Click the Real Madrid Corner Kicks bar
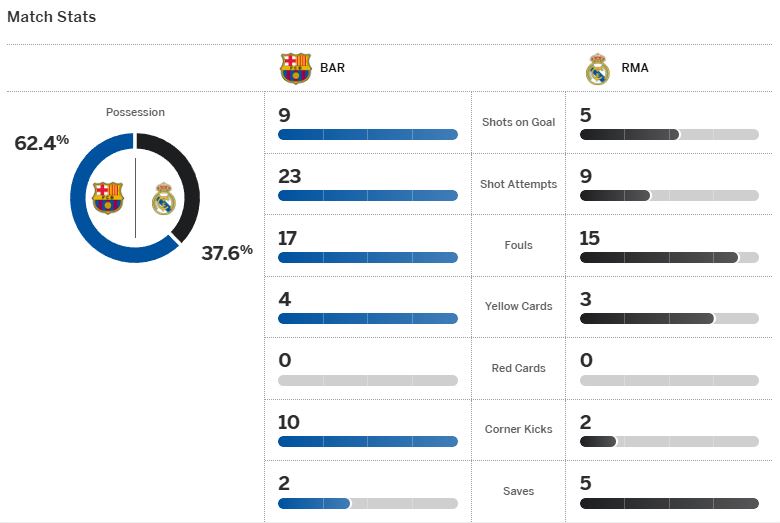This screenshot has width=780, height=523. click(x=669, y=441)
